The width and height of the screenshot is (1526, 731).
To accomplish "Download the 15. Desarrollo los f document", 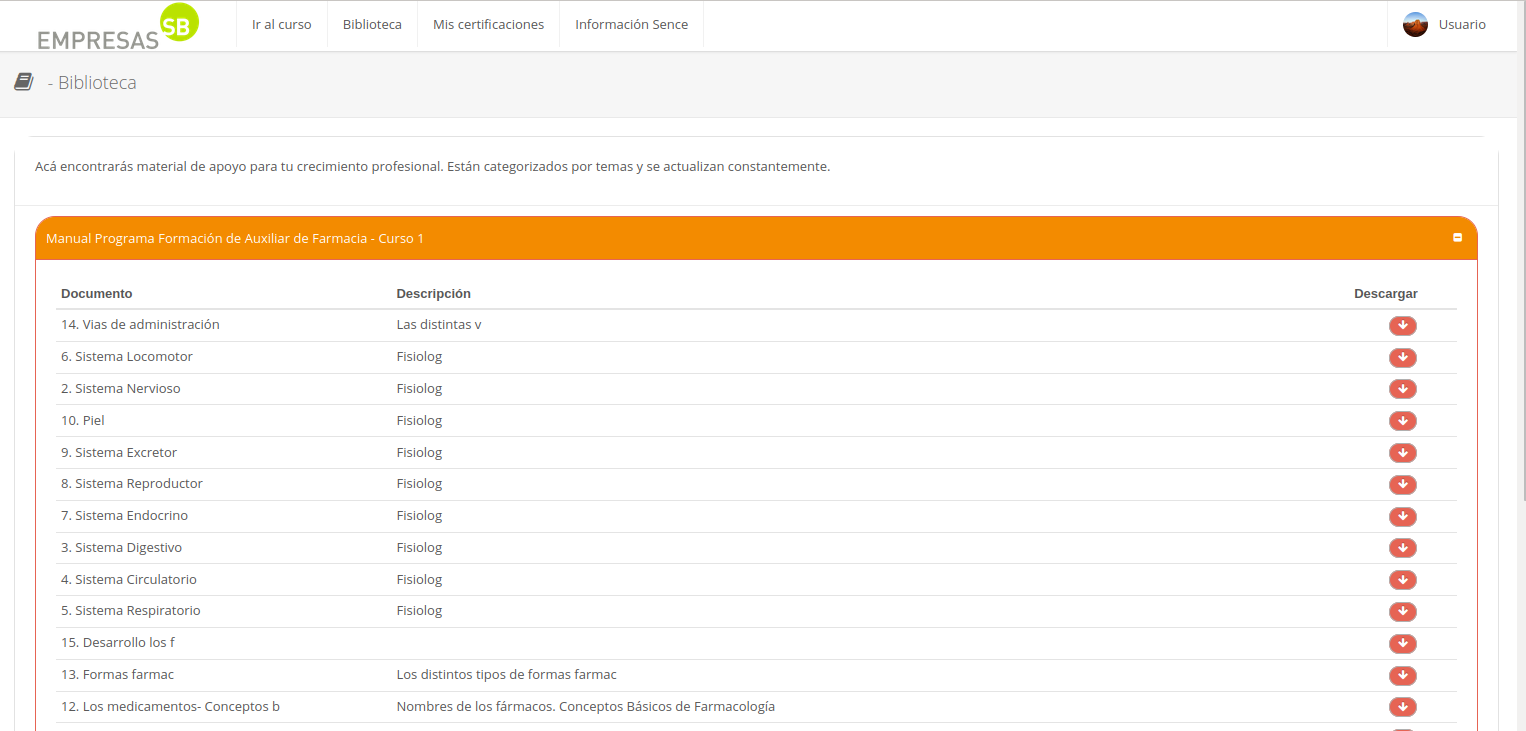I will tap(1402, 644).
